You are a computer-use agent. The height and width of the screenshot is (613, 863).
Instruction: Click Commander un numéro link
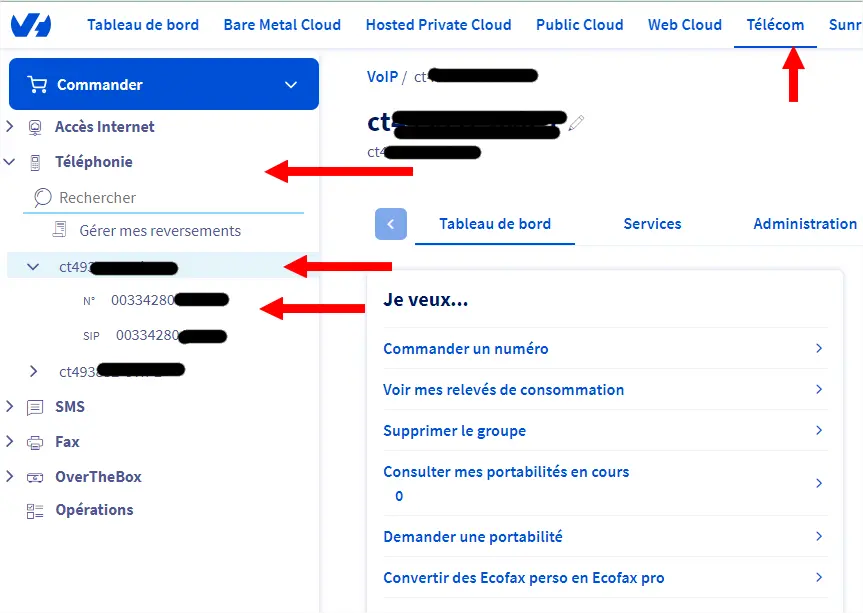click(x=466, y=349)
